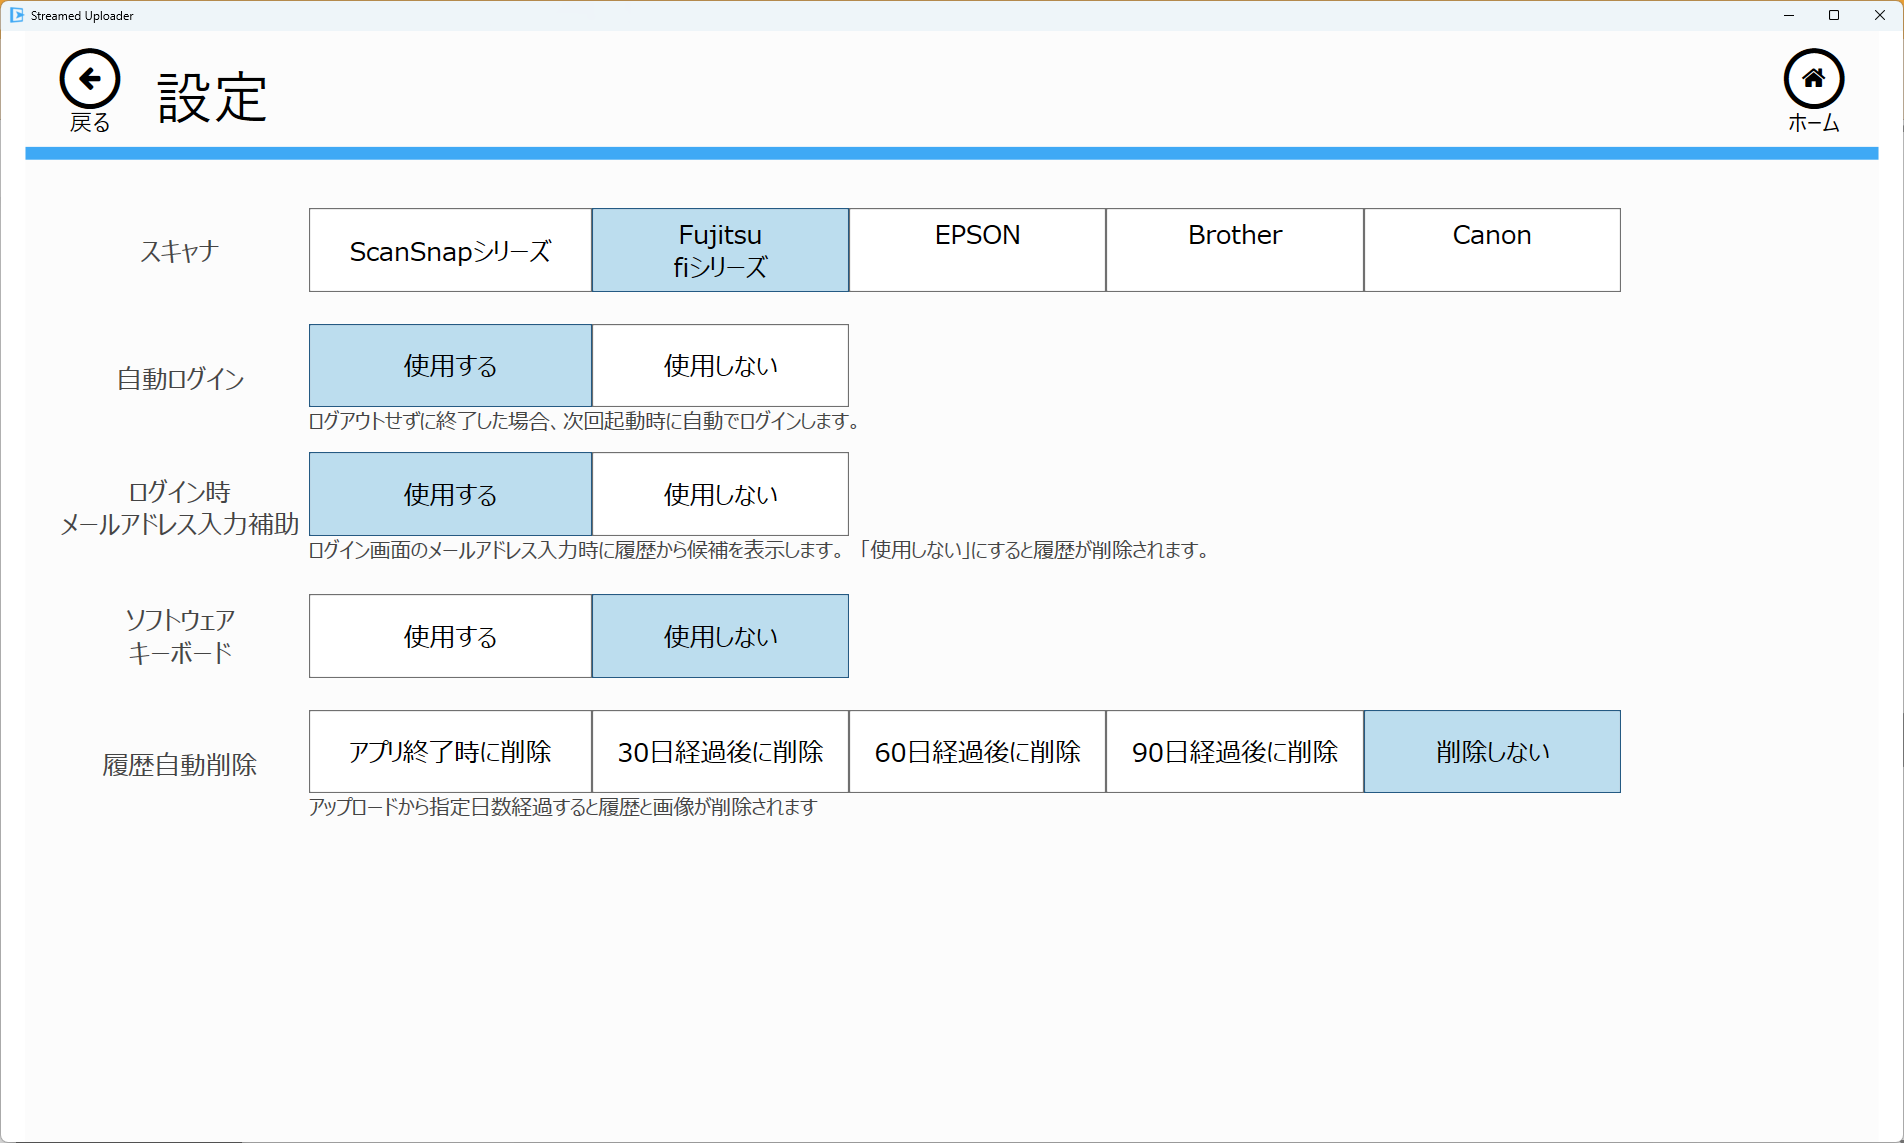Select アプリ終了時に削除 history option
The width and height of the screenshot is (1904, 1143).
coord(450,752)
